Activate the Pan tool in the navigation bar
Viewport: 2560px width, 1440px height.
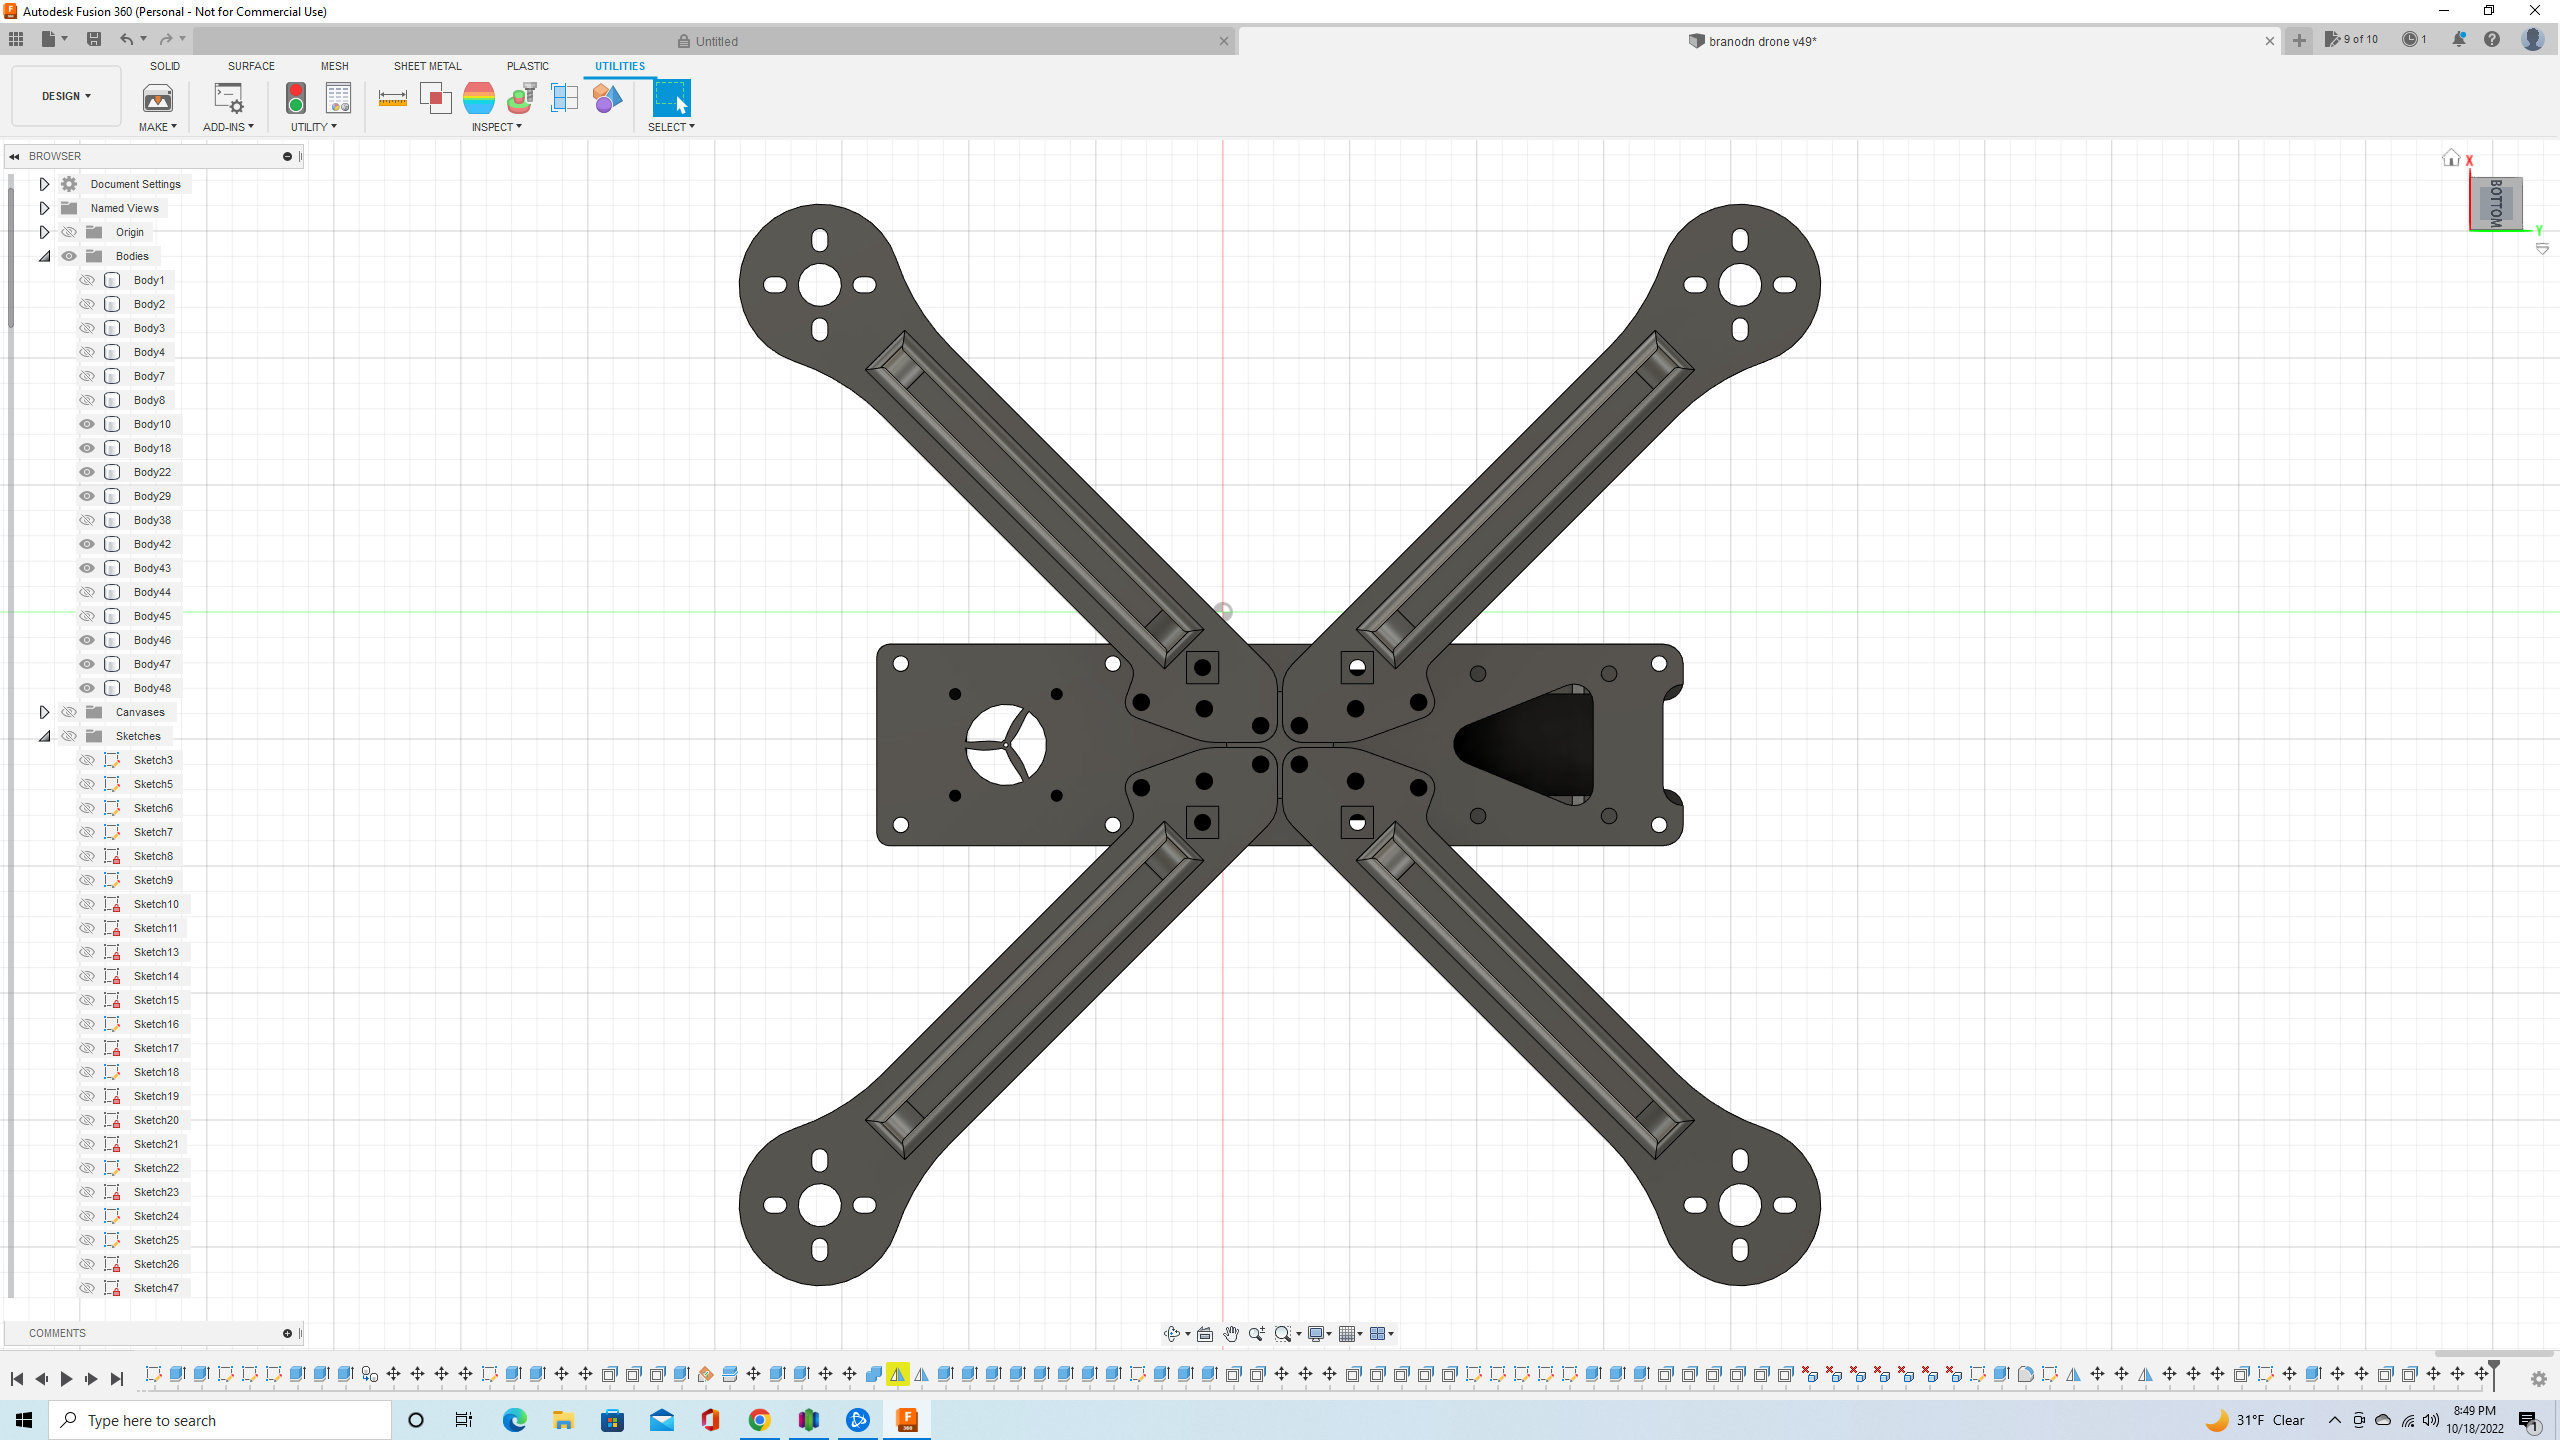click(1232, 1333)
